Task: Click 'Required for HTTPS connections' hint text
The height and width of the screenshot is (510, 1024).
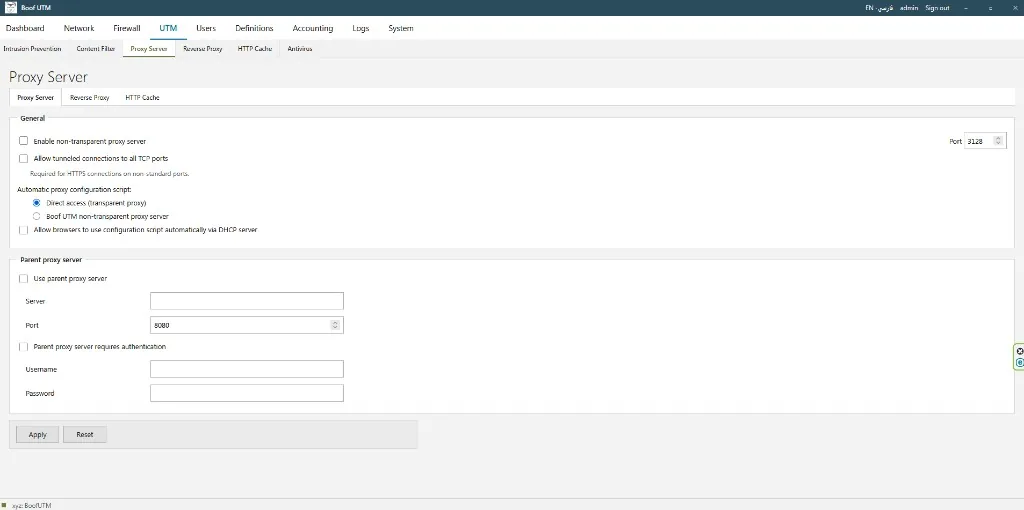Action: click(x=110, y=174)
